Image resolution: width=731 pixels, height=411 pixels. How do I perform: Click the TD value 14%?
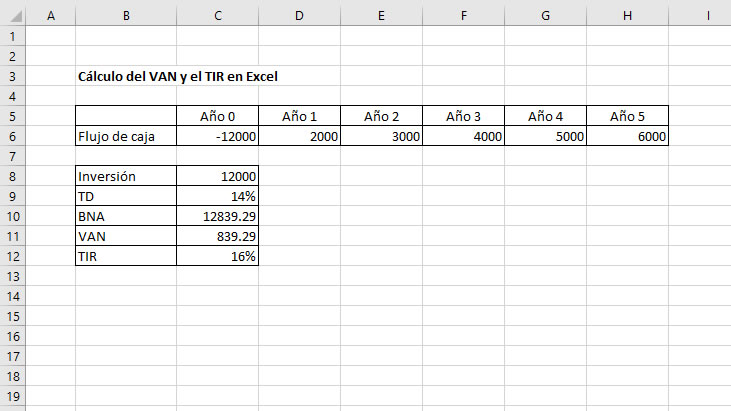pos(217,196)
